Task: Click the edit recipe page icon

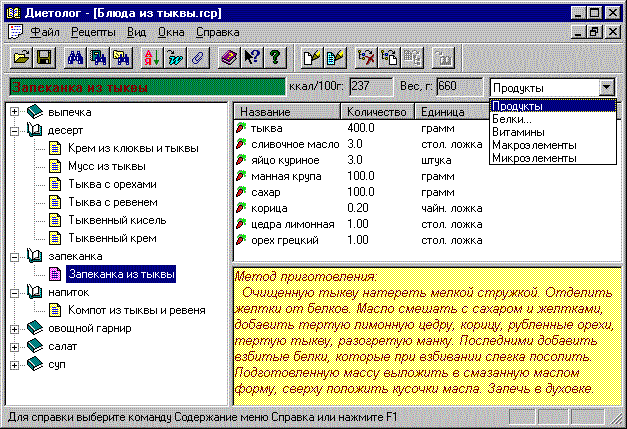Action: [x=335, y=58]
